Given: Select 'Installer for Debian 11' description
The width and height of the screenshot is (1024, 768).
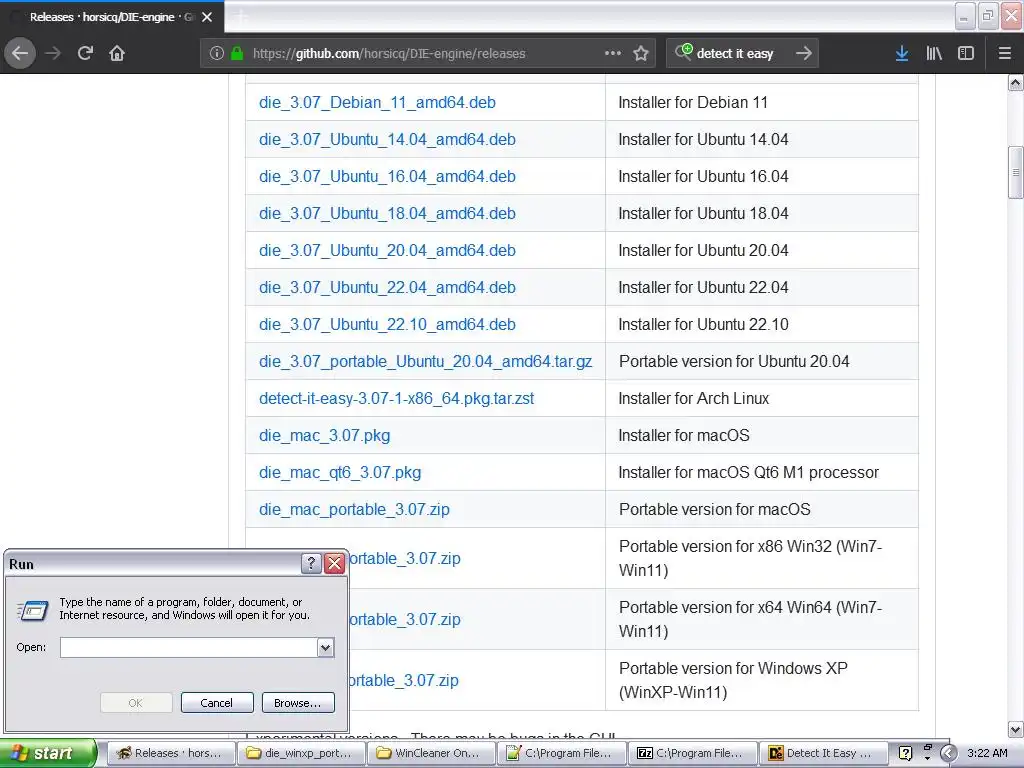Looking at the screenshot, I should pos(693,103).
